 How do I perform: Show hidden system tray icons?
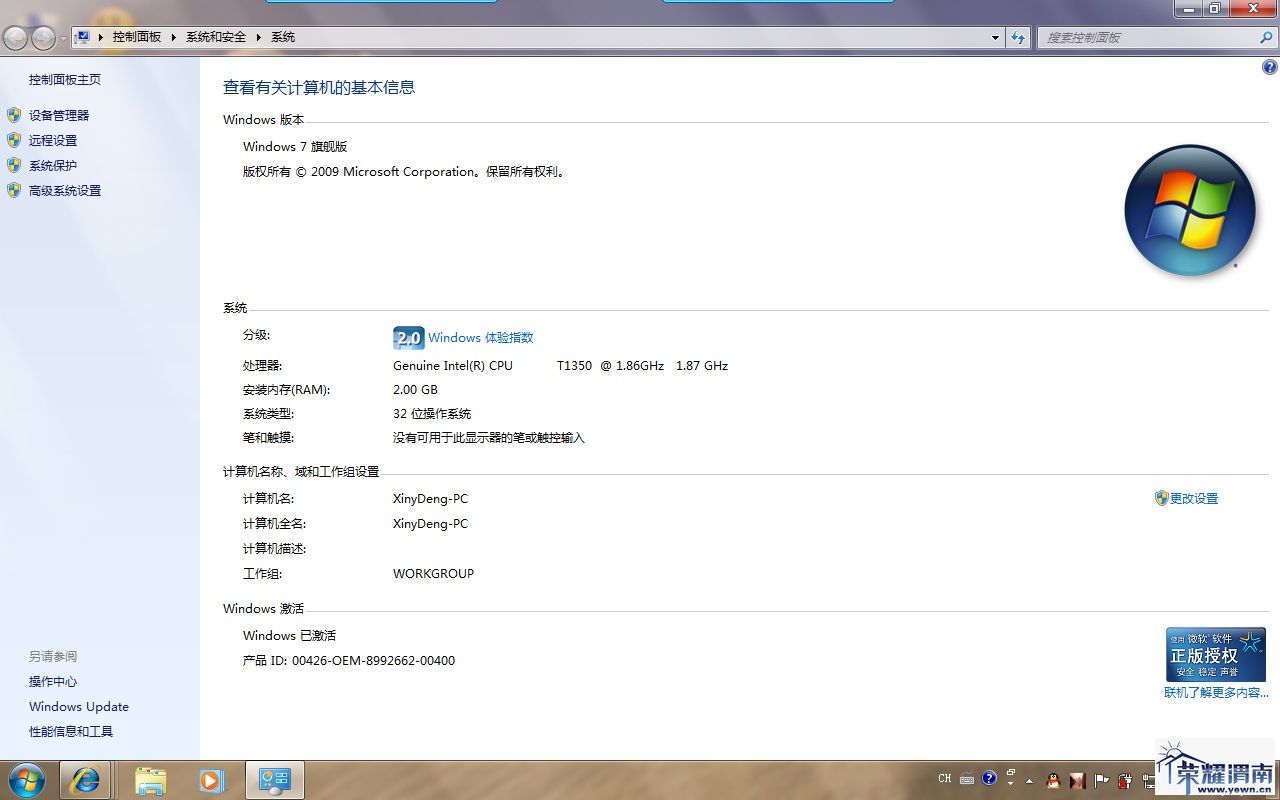point(1029,780)
